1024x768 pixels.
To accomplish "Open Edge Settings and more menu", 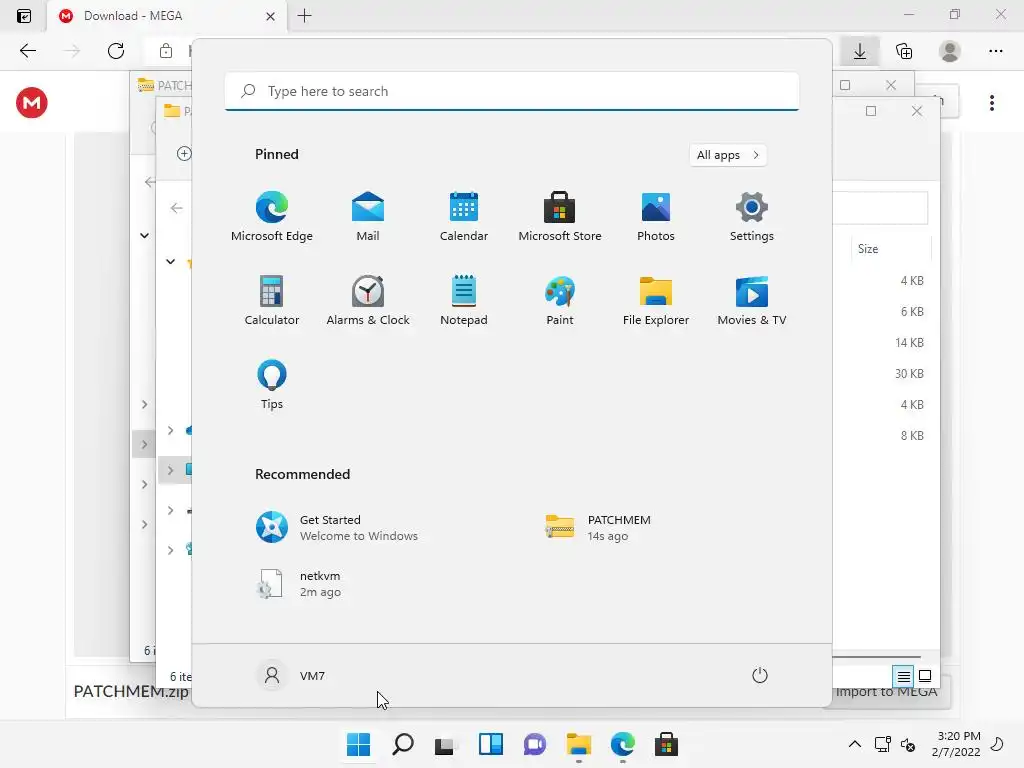I will 995,51.
